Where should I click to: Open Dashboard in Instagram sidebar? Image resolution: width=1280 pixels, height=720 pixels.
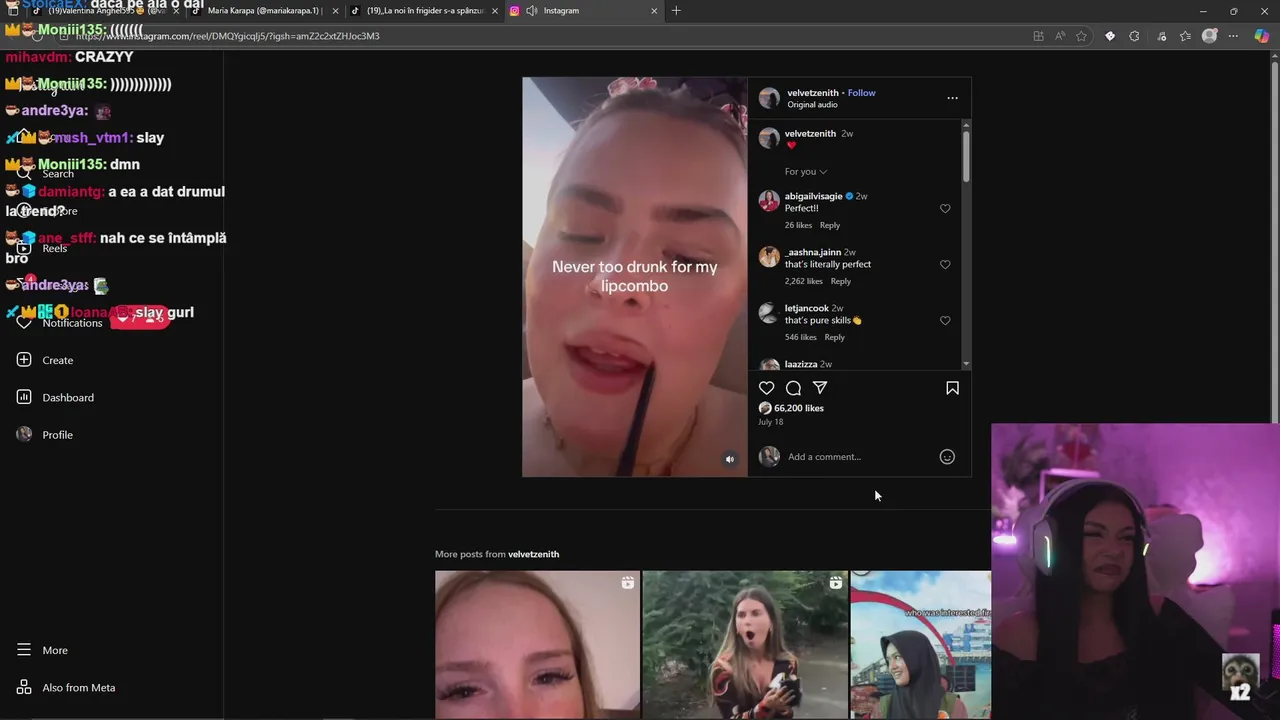(55, 397)
